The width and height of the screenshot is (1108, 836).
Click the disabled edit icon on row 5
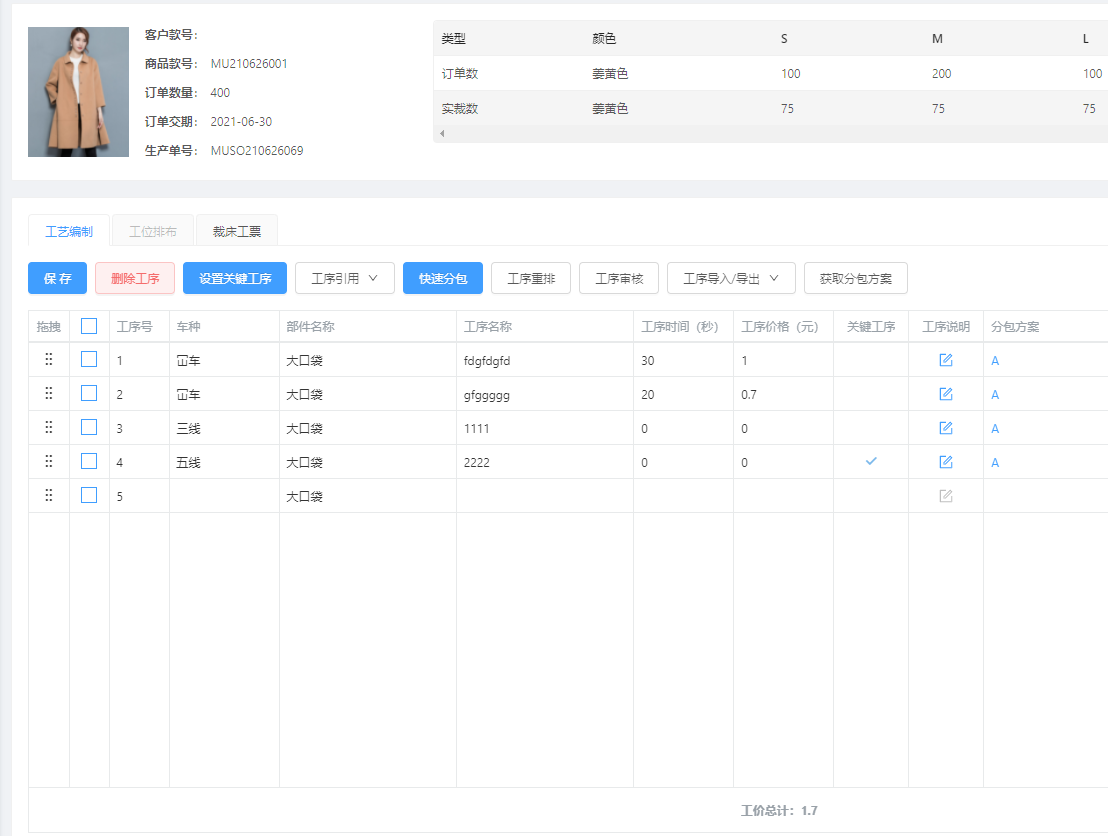944,494
